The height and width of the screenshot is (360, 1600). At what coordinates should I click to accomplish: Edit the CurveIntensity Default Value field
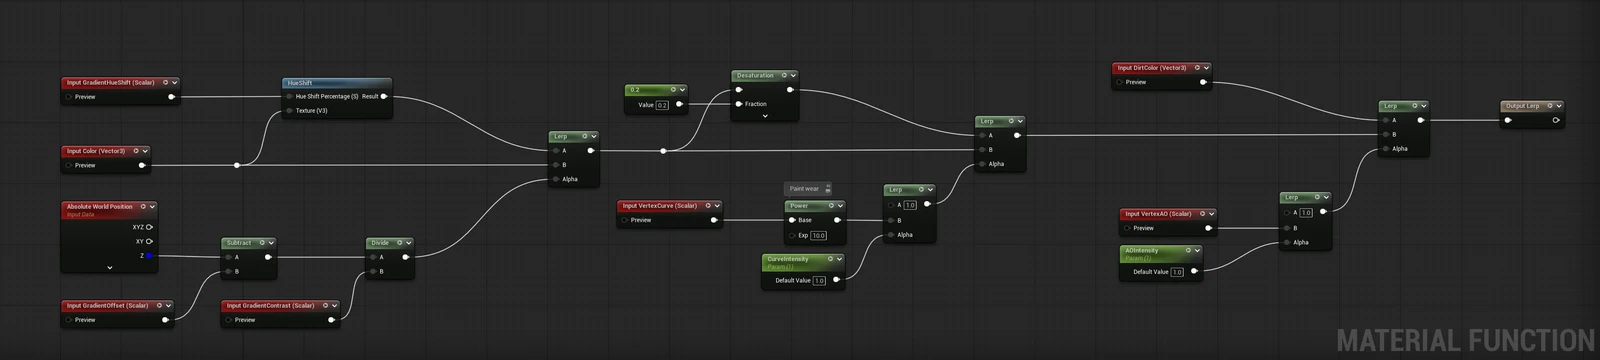tap(819, 280)
